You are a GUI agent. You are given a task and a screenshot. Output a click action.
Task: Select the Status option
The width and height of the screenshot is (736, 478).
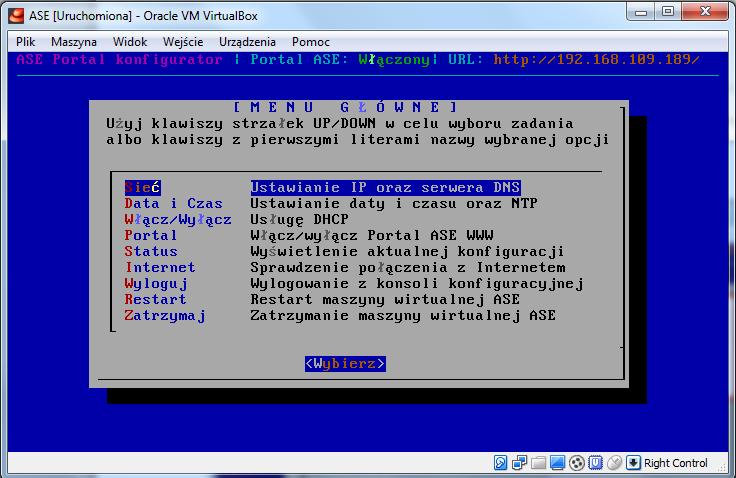[151, 251]
